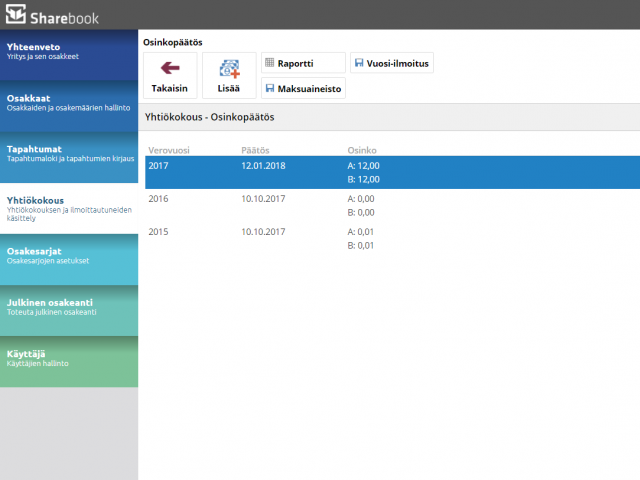The width and height of the screenshot is (640, 480).
Task: Select the Yhtiökokous sidebar section
Action: tap(69, 208)
